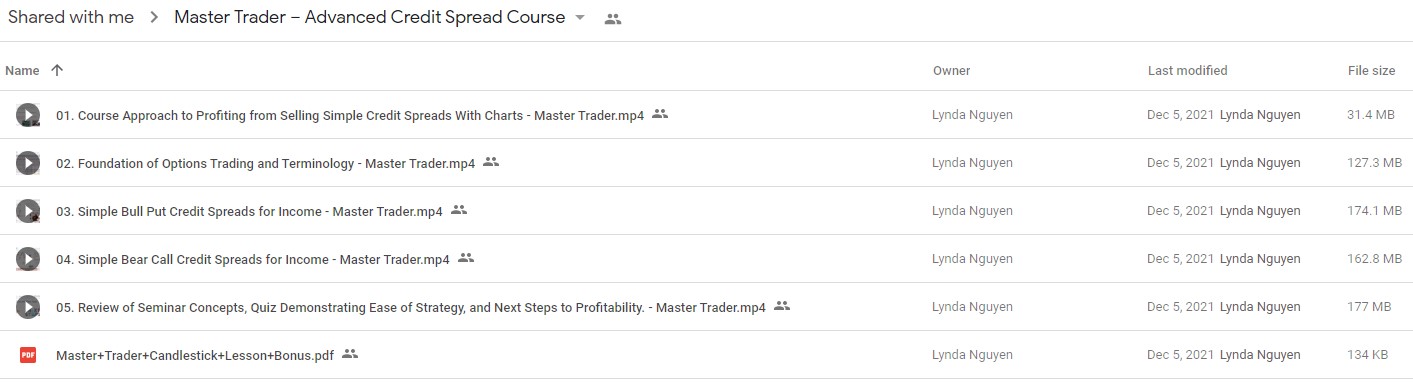This screenshot has width=1413, height=388.
Task: Open Master+Trader+Candlestick+Lesson+Bonus.pdf file name
Action: click(x=195, y=355)
